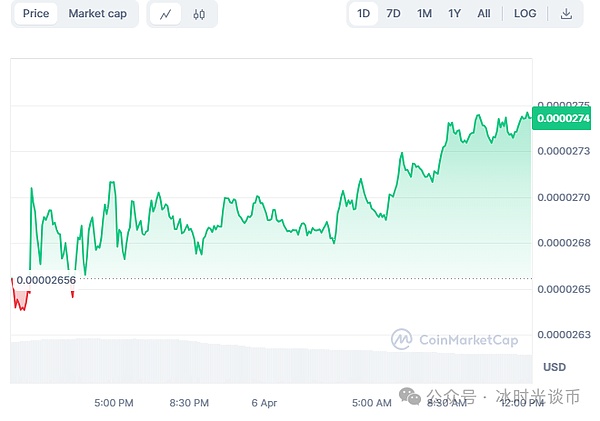The height and width of the screenshot is (421, 600).
Task: Click the USD currency label
Action: [554, 367]
